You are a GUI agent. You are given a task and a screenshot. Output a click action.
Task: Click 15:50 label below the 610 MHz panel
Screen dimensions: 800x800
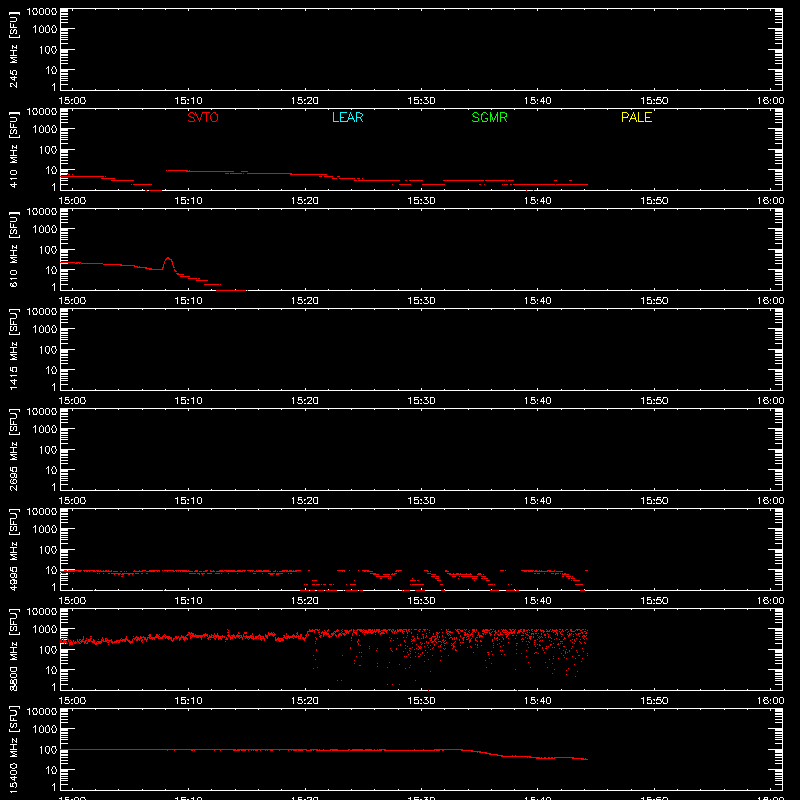654,301
